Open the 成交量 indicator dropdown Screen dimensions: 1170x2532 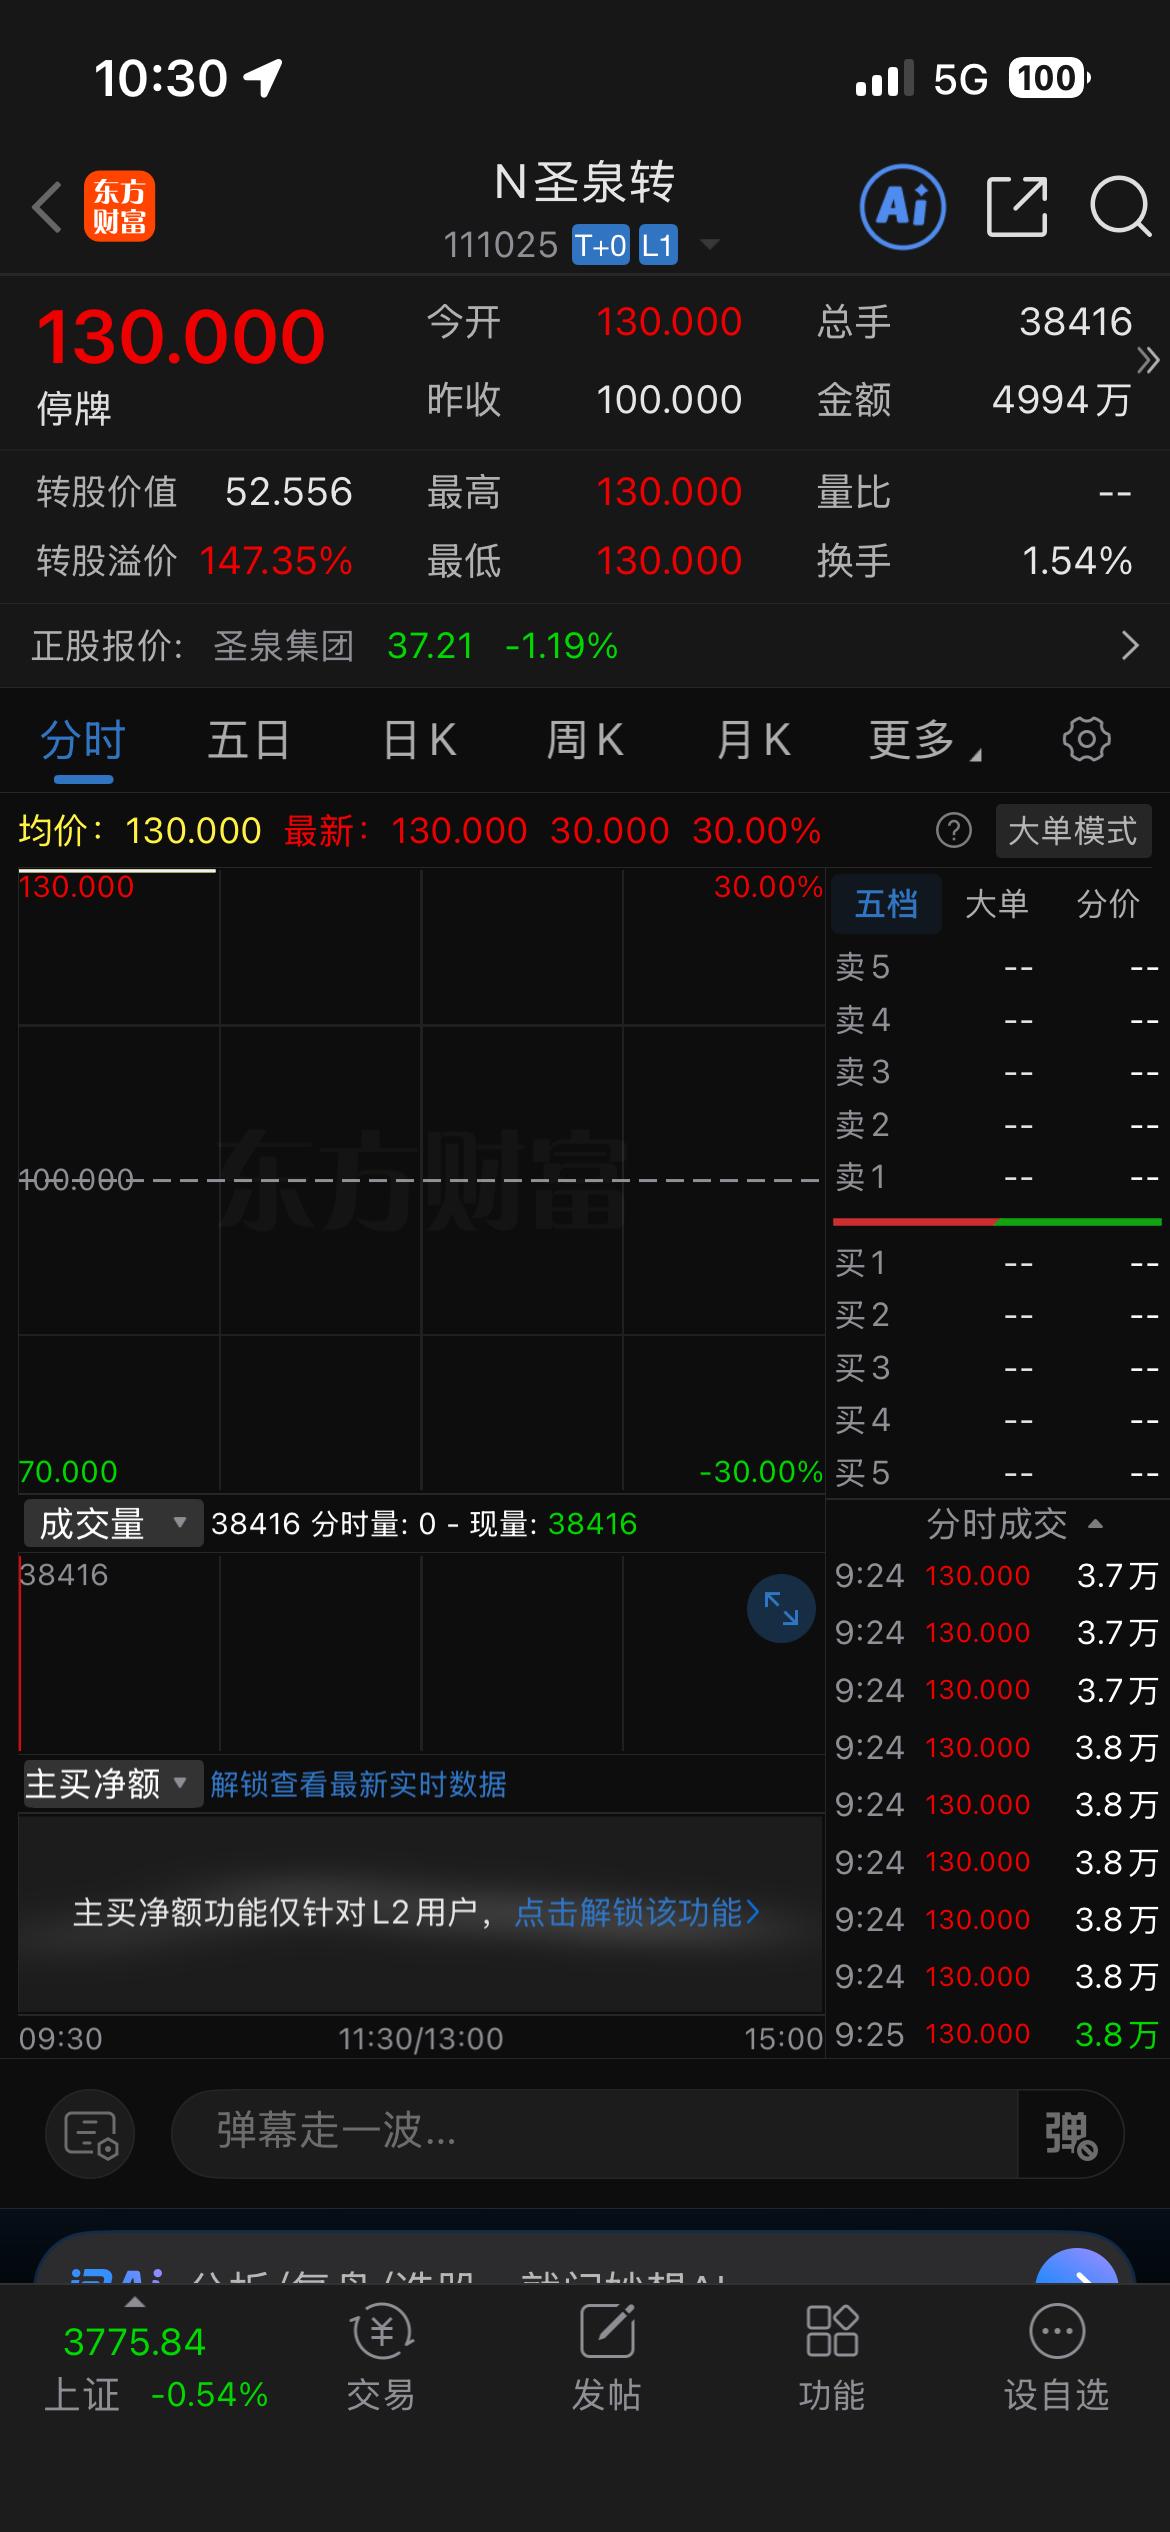tap(113, 1523)
